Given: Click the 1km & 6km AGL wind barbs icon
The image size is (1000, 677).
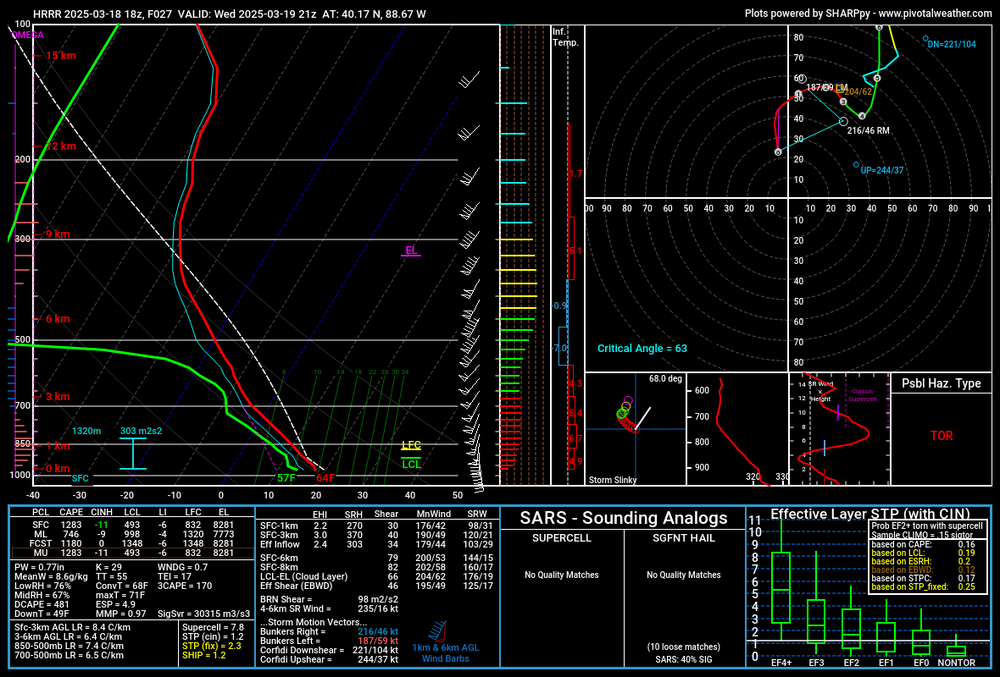Looking at the screenshot, I should pos(435,632).
